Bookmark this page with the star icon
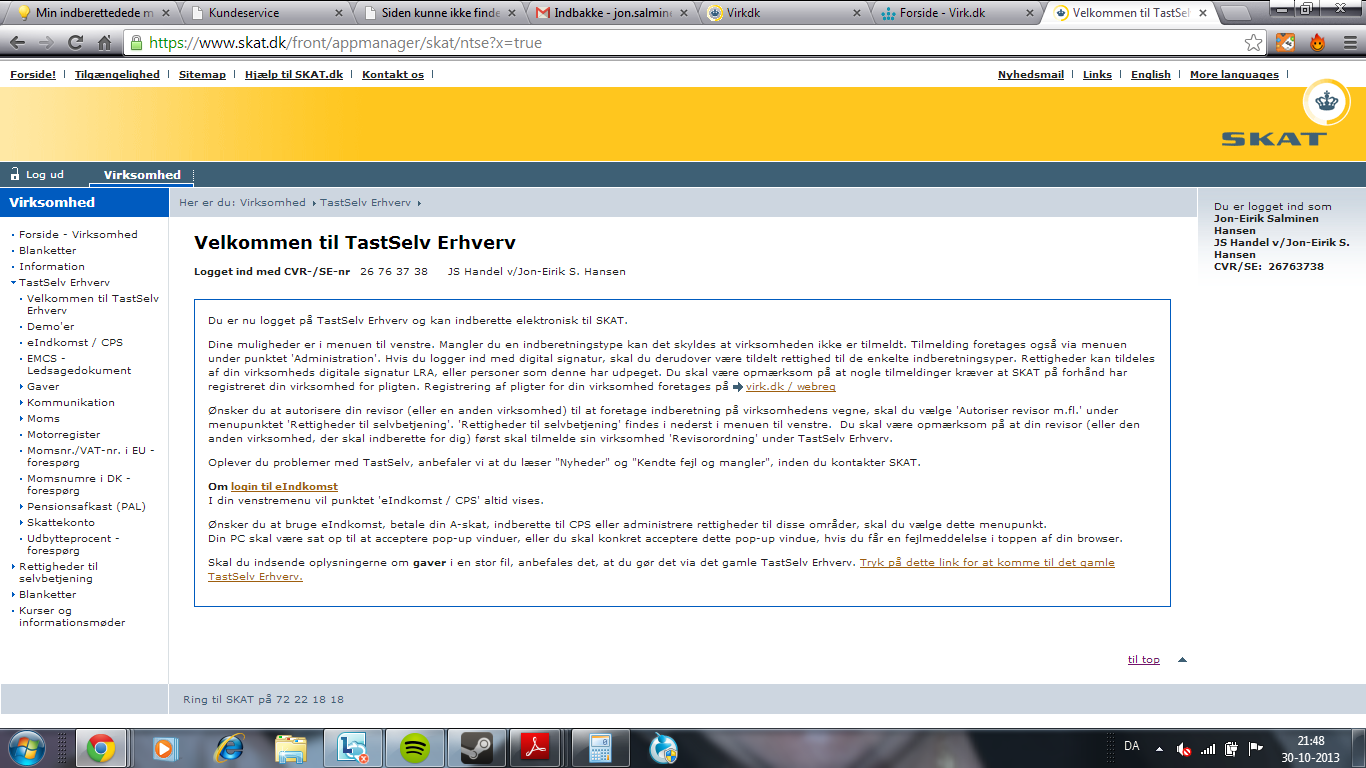Viewport: 1366px width, 768px height. point(1253,43)
